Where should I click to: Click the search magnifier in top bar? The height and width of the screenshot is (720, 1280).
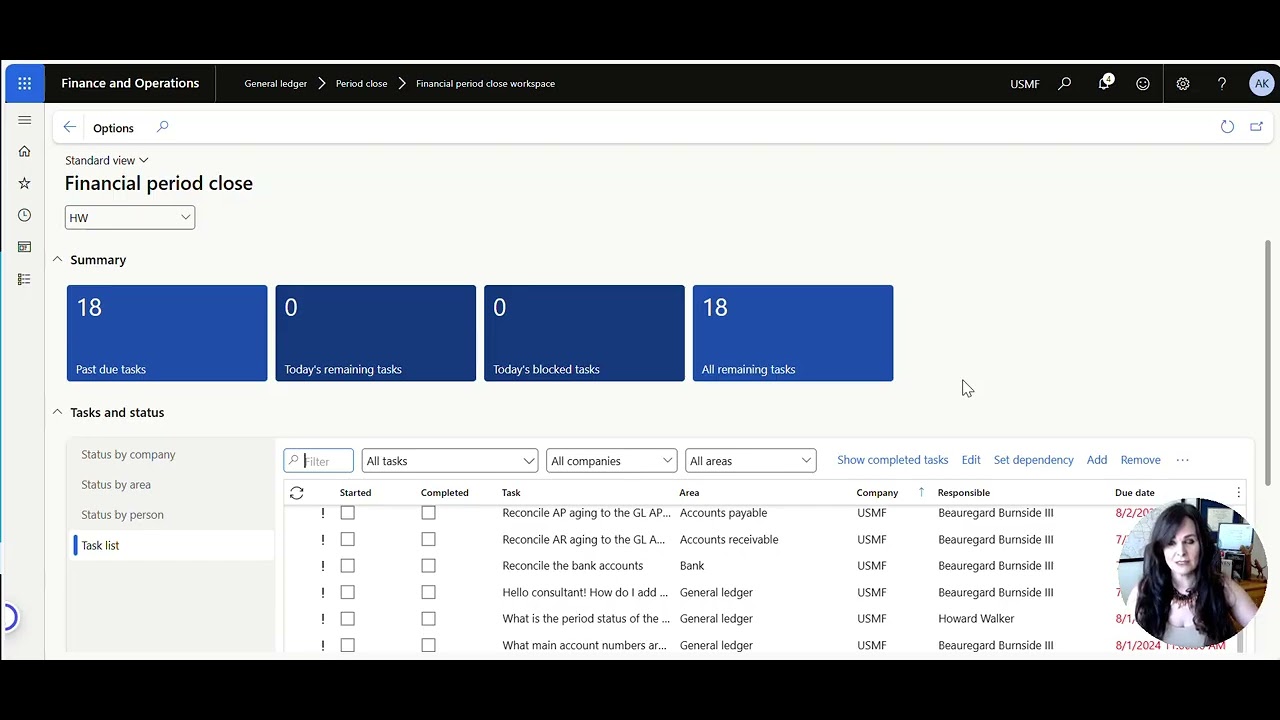tap(1065, 84)
